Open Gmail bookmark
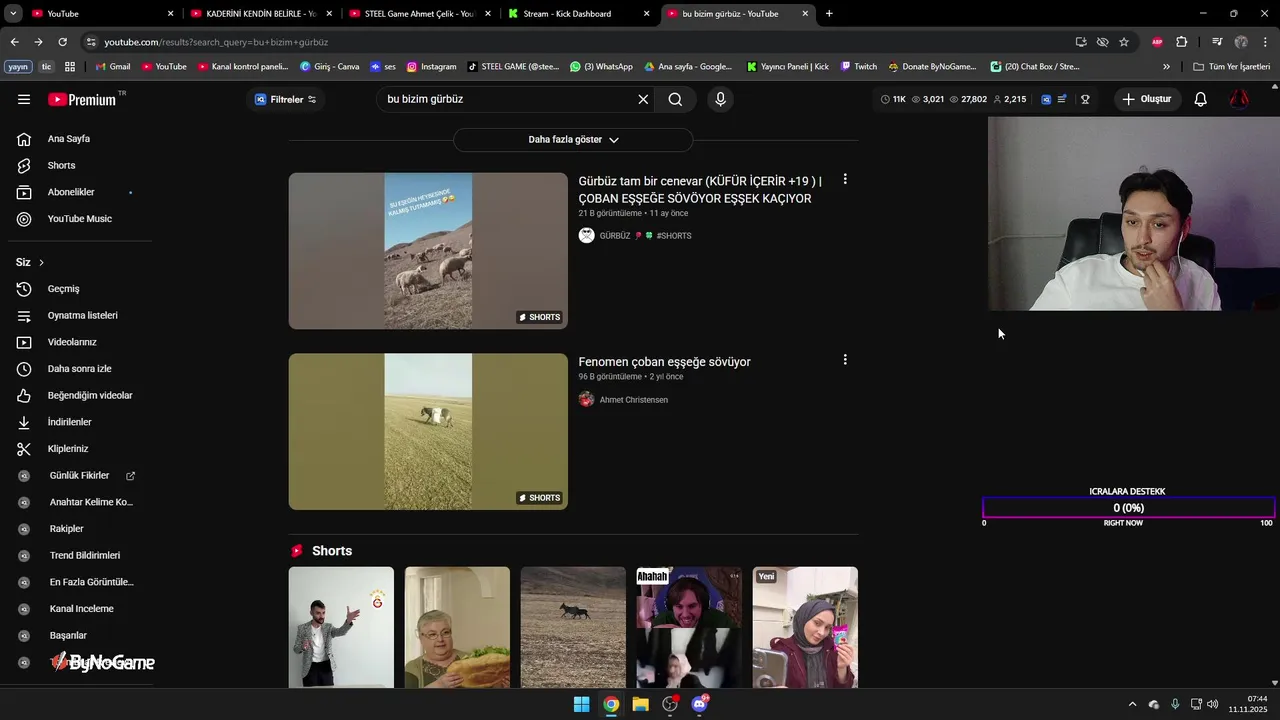The height and width of the screenshot is (720, 1280). pos(113,67)
